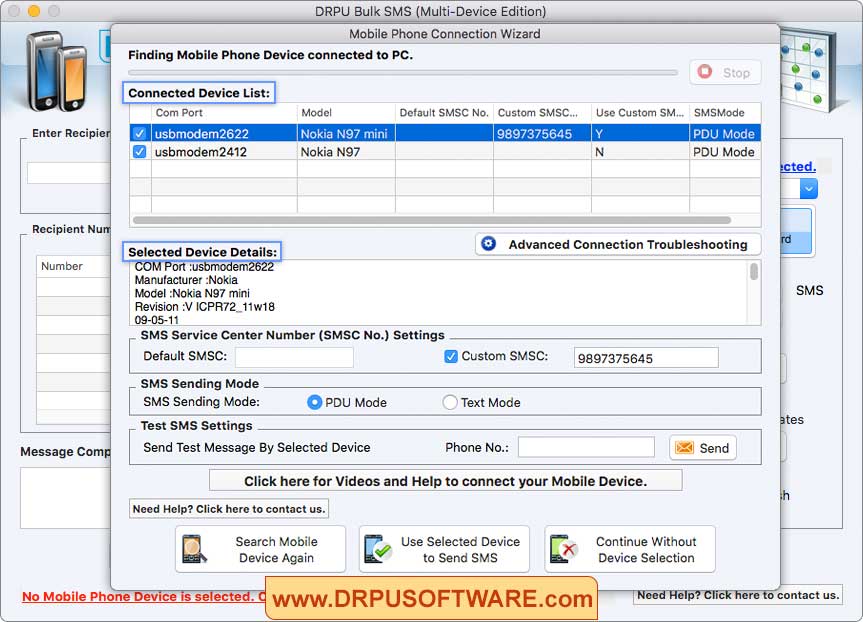Click the Stop search button
Screen dimensions: 863x622
point(725,72)
